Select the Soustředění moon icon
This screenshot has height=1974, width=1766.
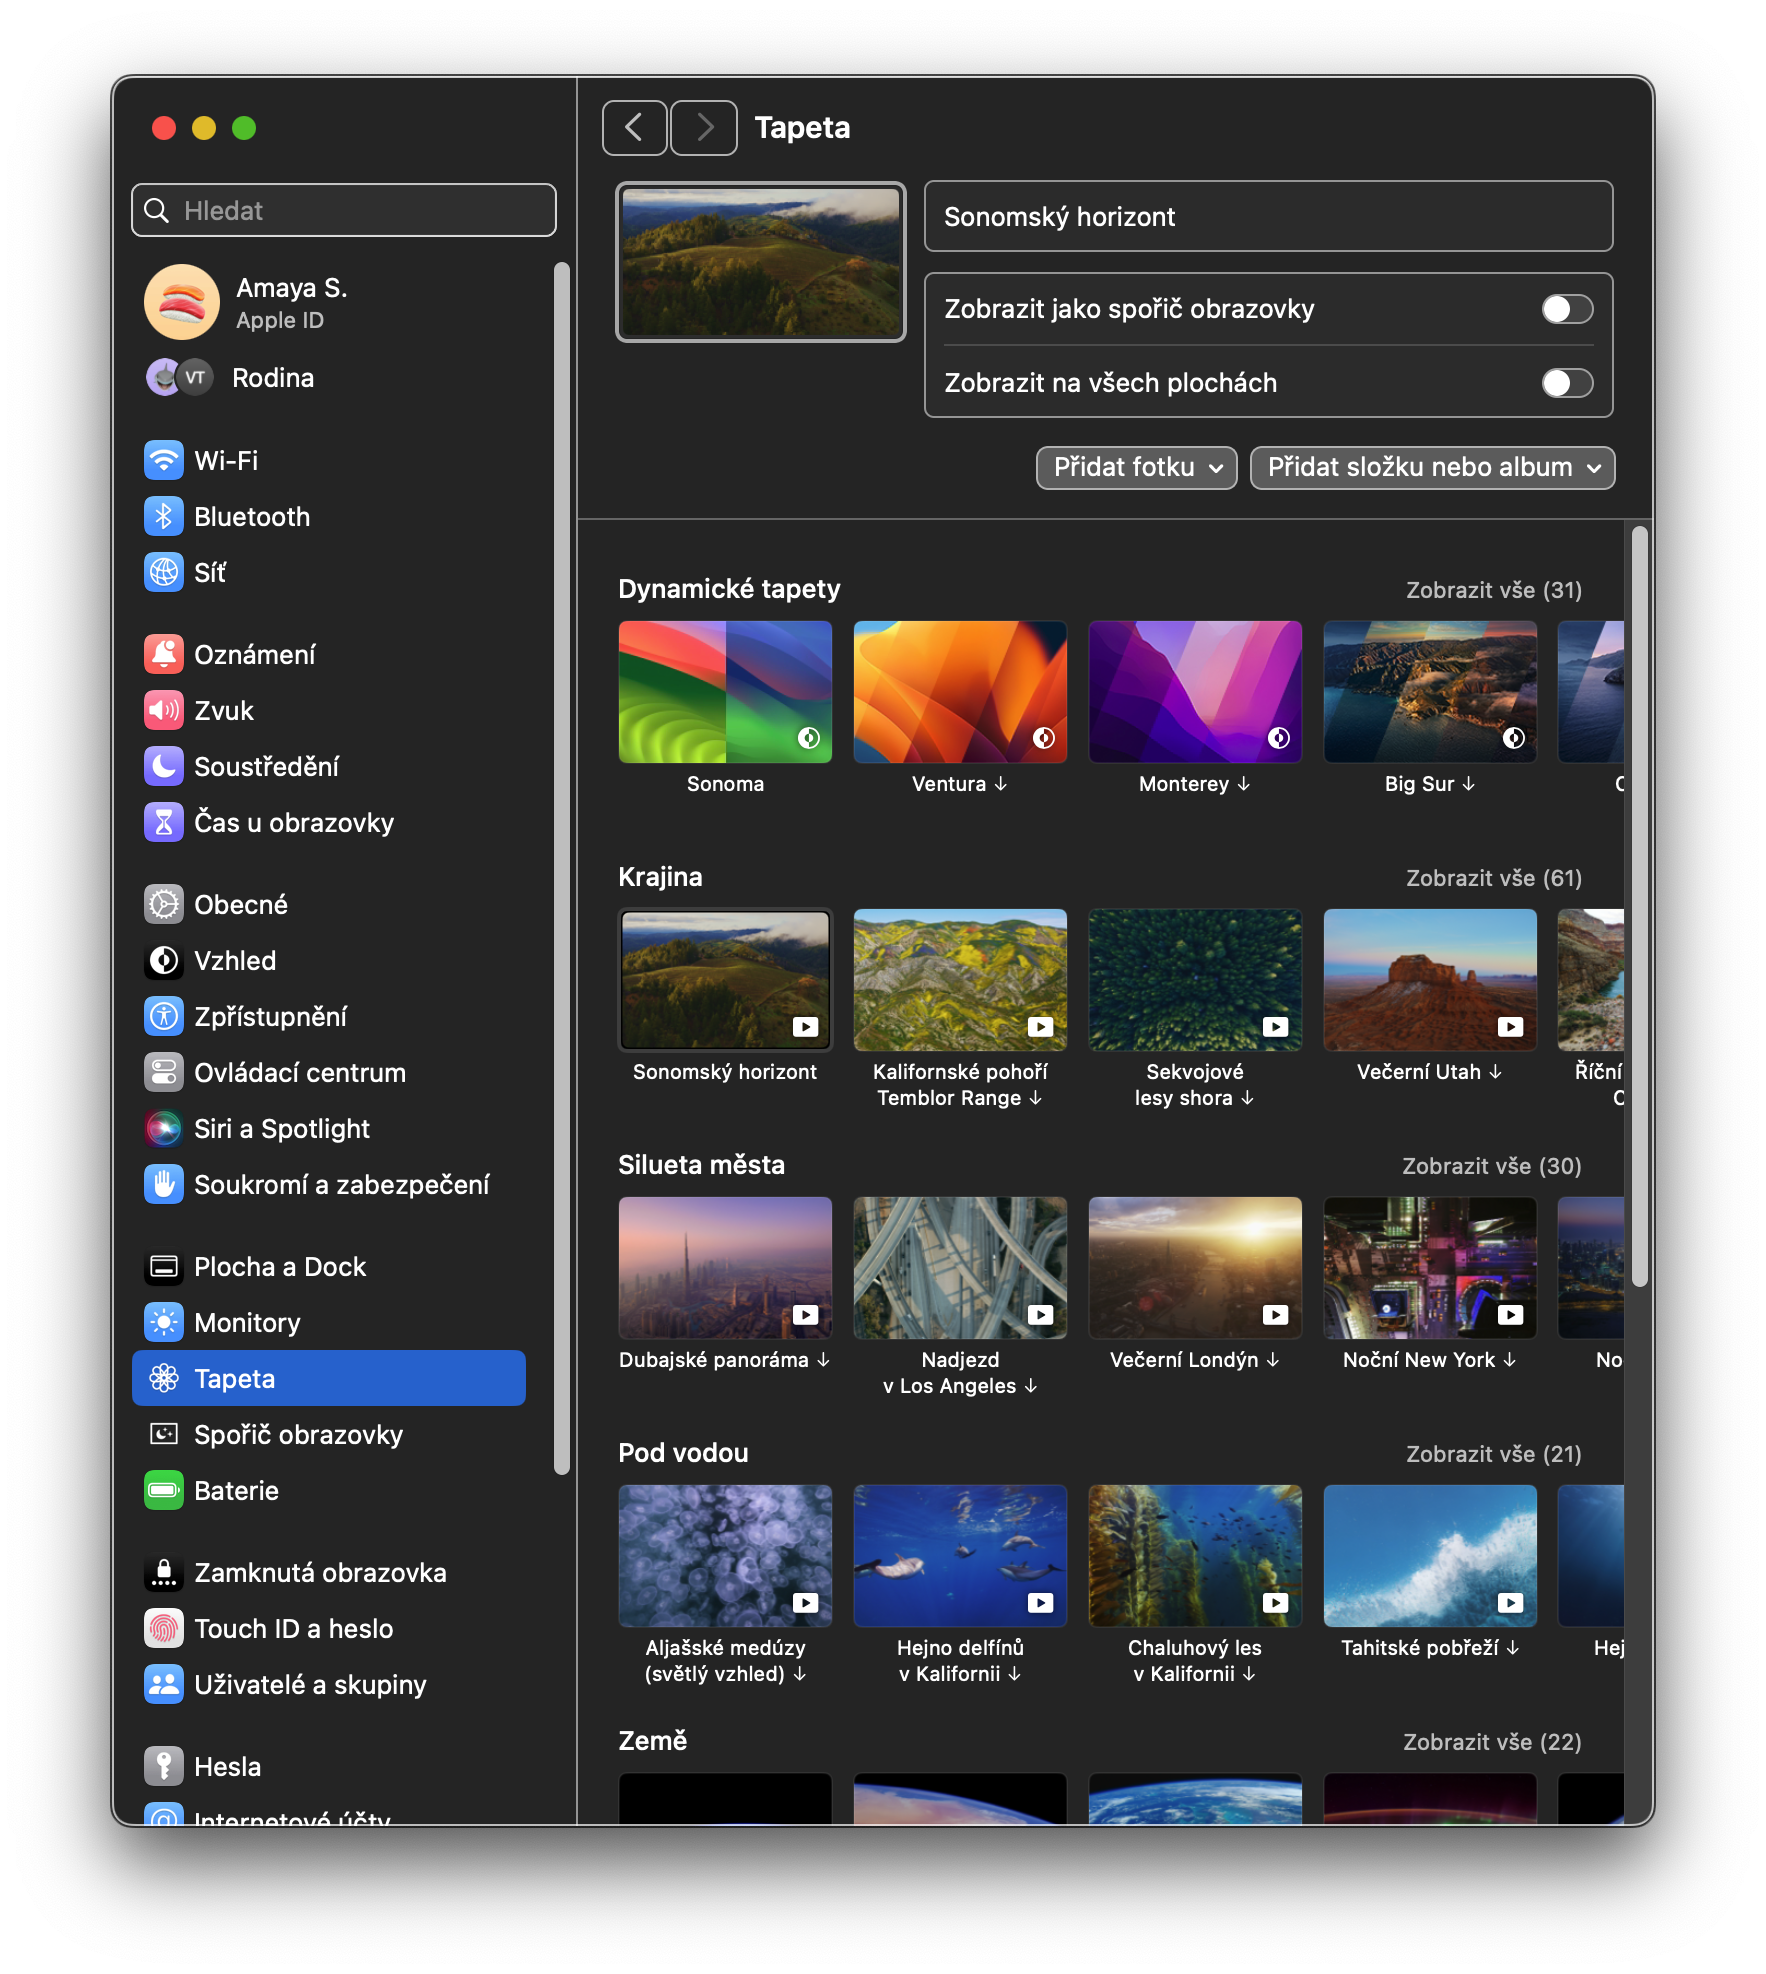(164, 767)
